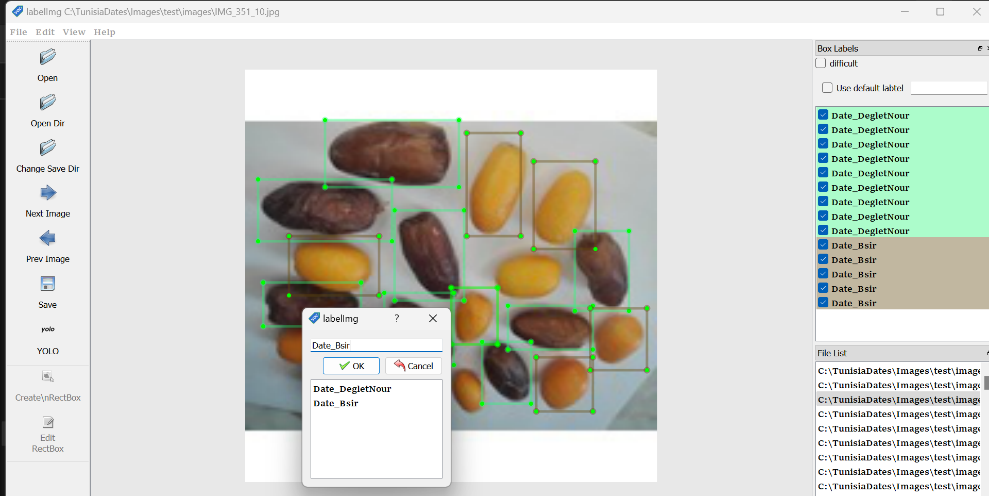Choose Date_Bsir in the dialog's label list

point(336,403)
